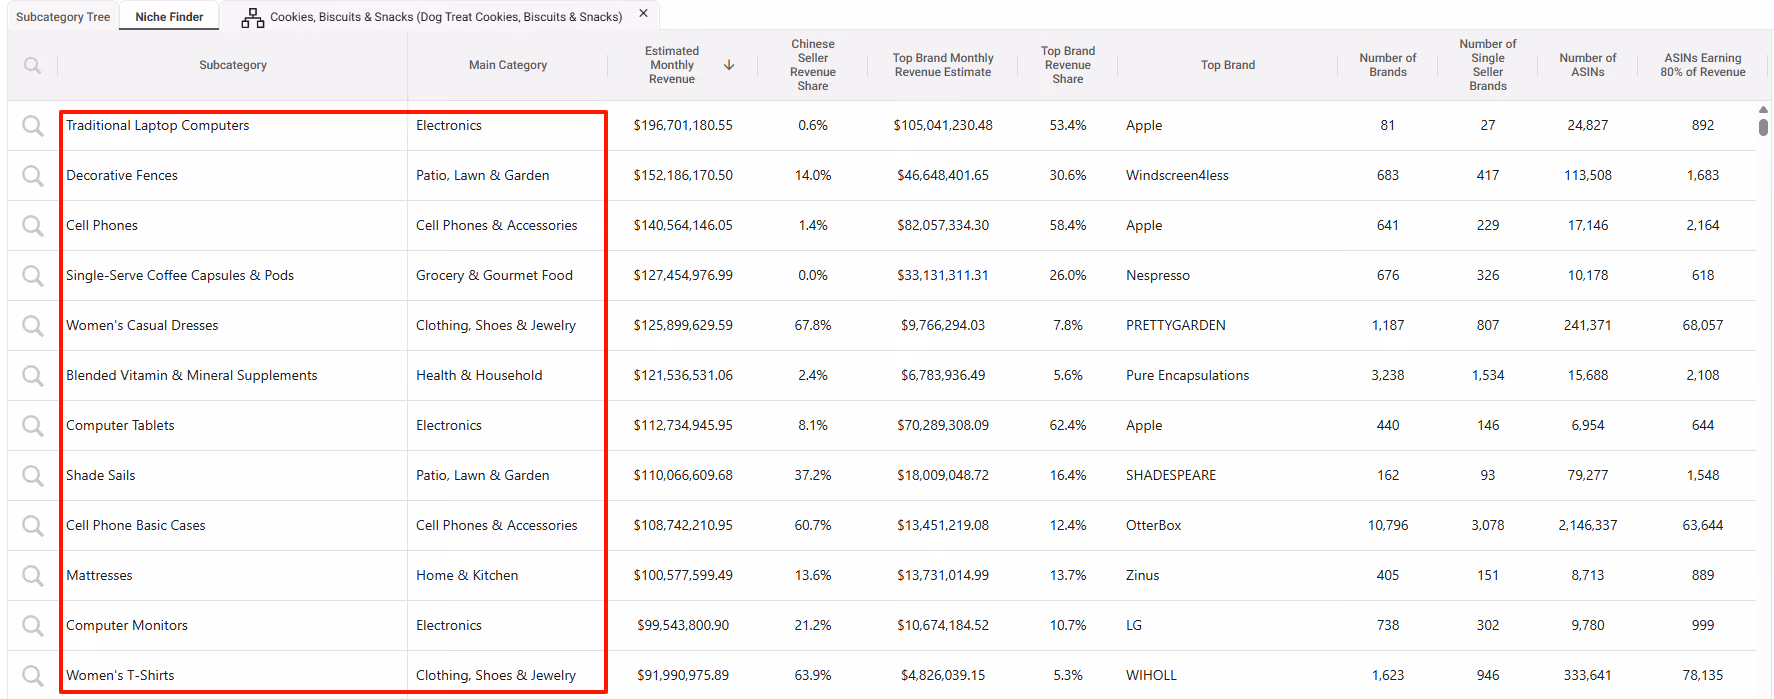
Task: Click the magnifier icon beside Decorative Fences
Action: (x=33, y=175)
